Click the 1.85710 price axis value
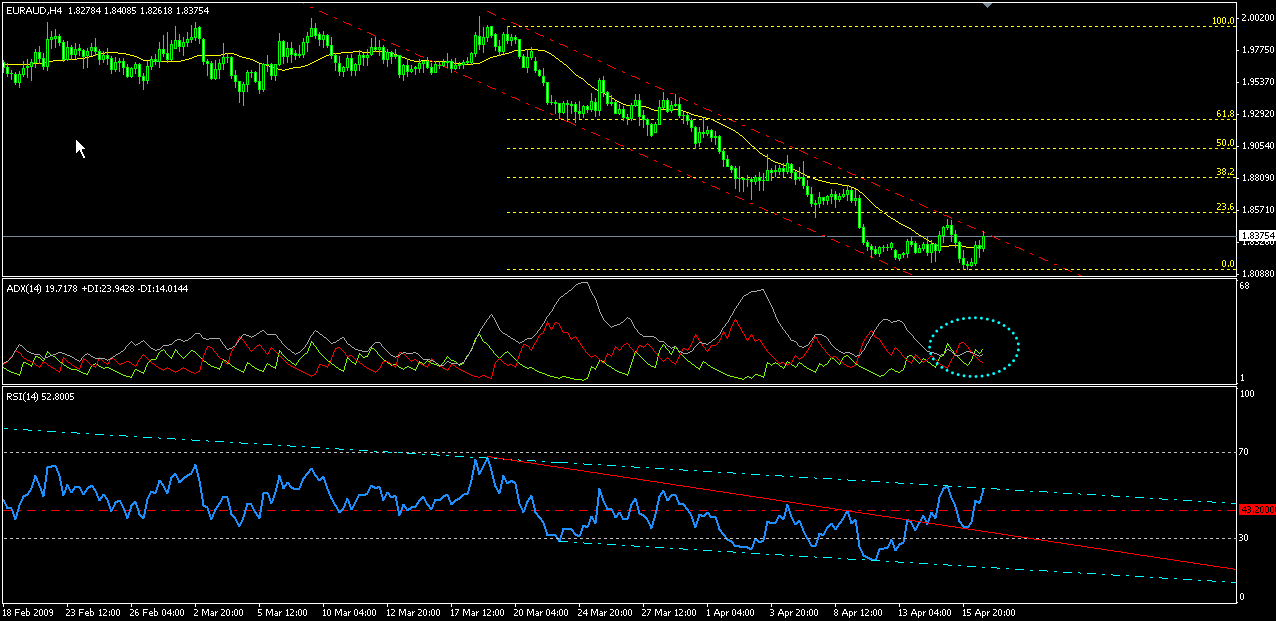 (x=1256, y=211)
